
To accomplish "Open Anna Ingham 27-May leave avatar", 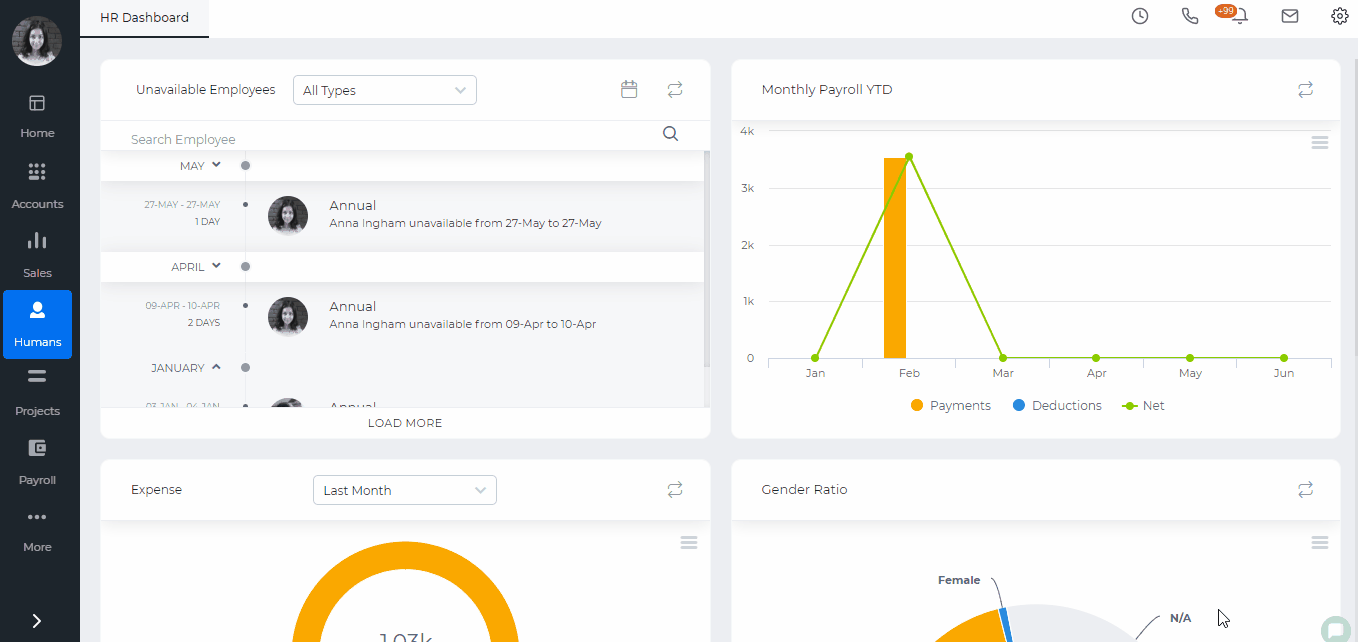I will (288, 215).
